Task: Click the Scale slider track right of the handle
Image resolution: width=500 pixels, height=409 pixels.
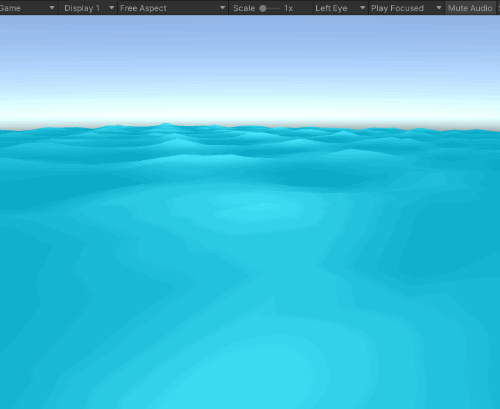Action: pyautogui.click(x=274, y=8)
